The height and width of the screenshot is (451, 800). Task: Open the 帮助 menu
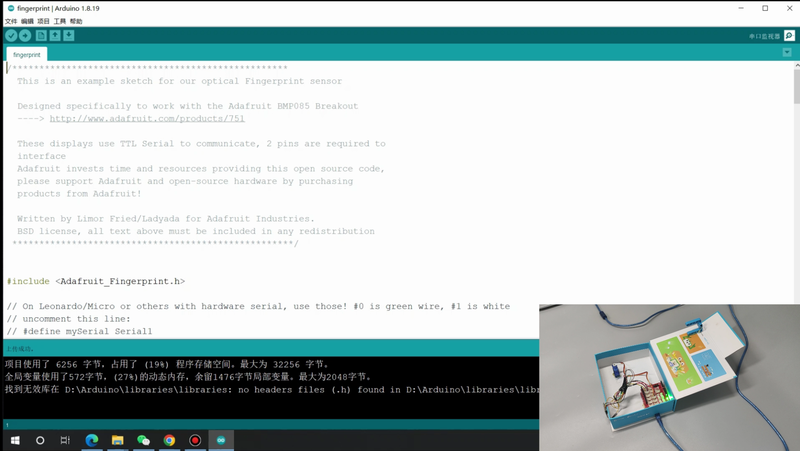click(x=76, y=21)
